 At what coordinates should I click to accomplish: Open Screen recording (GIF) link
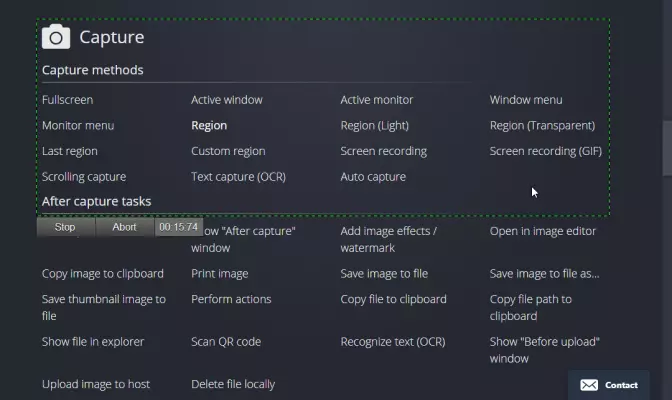point(546,151)
